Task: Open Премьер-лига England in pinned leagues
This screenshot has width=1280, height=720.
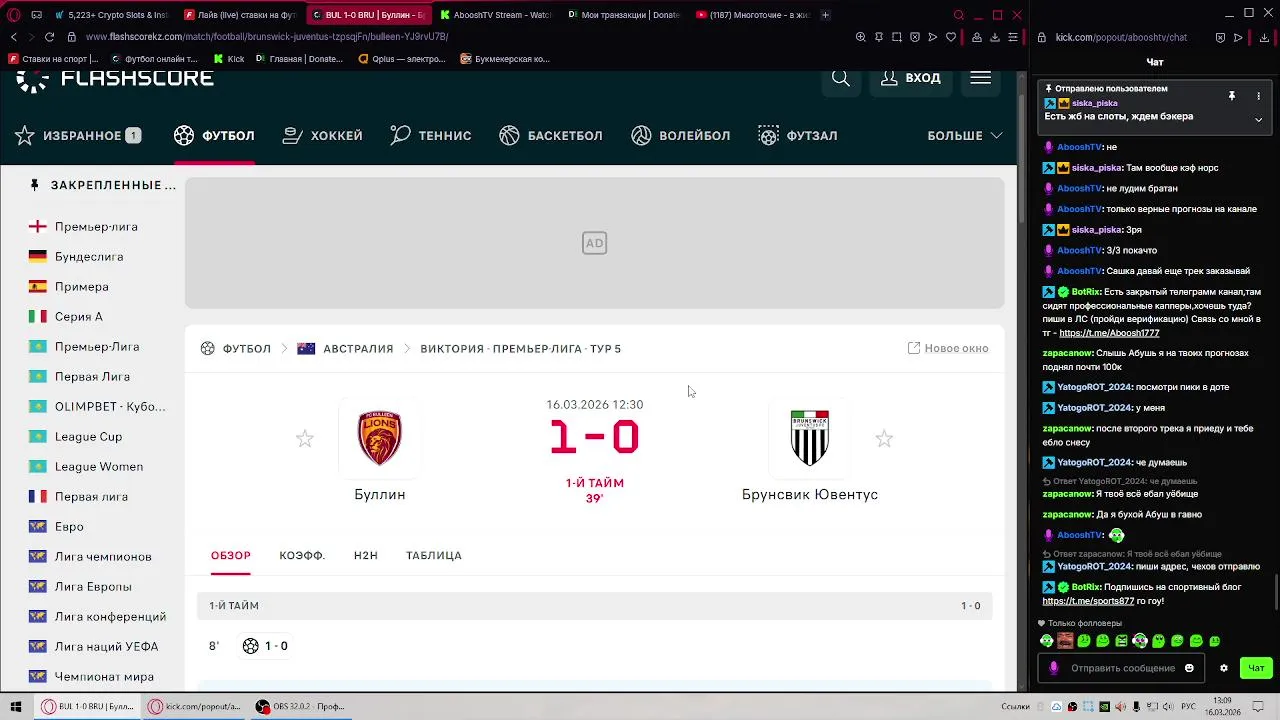Action: coord(96,227)
